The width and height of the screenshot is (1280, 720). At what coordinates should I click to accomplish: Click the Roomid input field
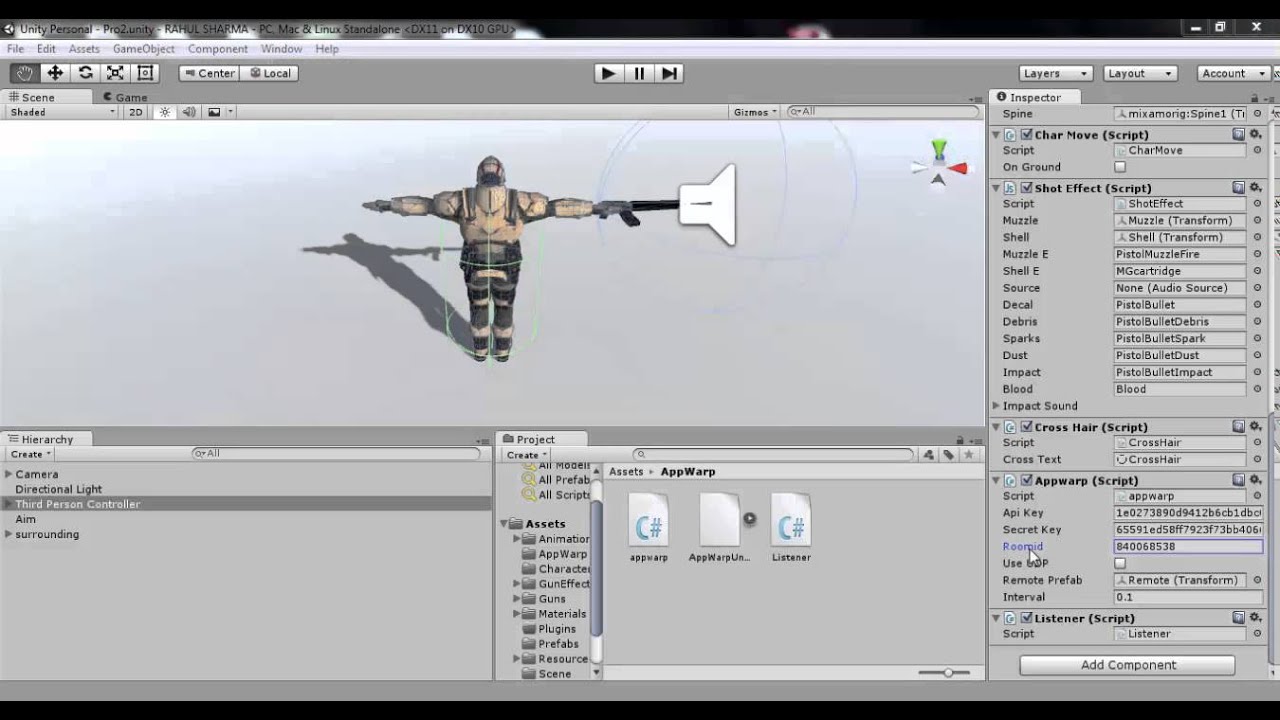[1188, 546]
